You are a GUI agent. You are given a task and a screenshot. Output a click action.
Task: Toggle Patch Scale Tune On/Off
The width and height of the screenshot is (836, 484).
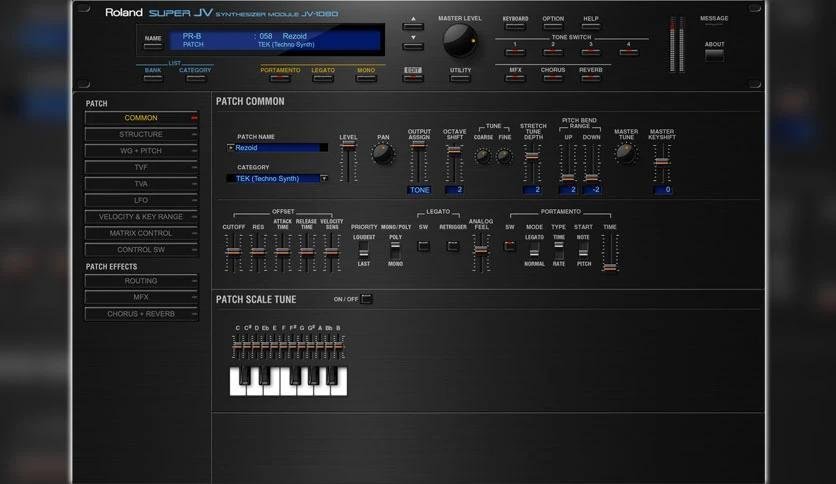[366, 299]
